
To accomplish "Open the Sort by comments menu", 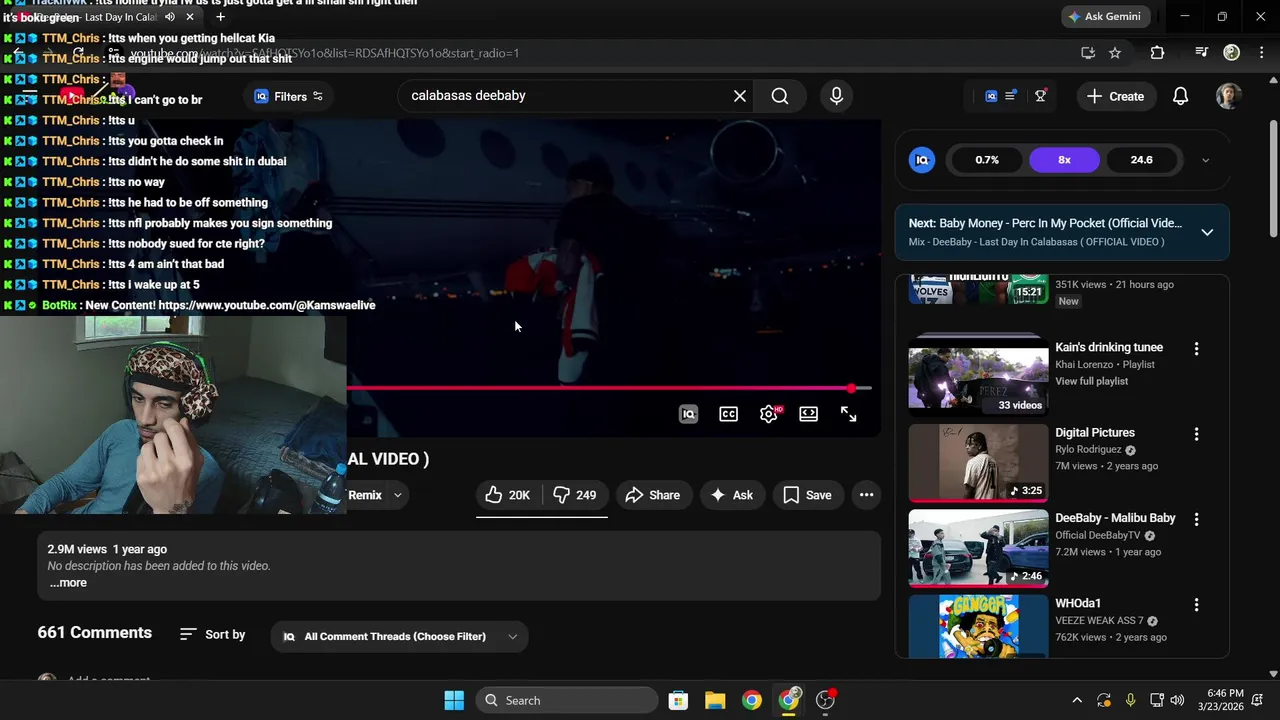I will pyautogui.click(x=212, y=635).
